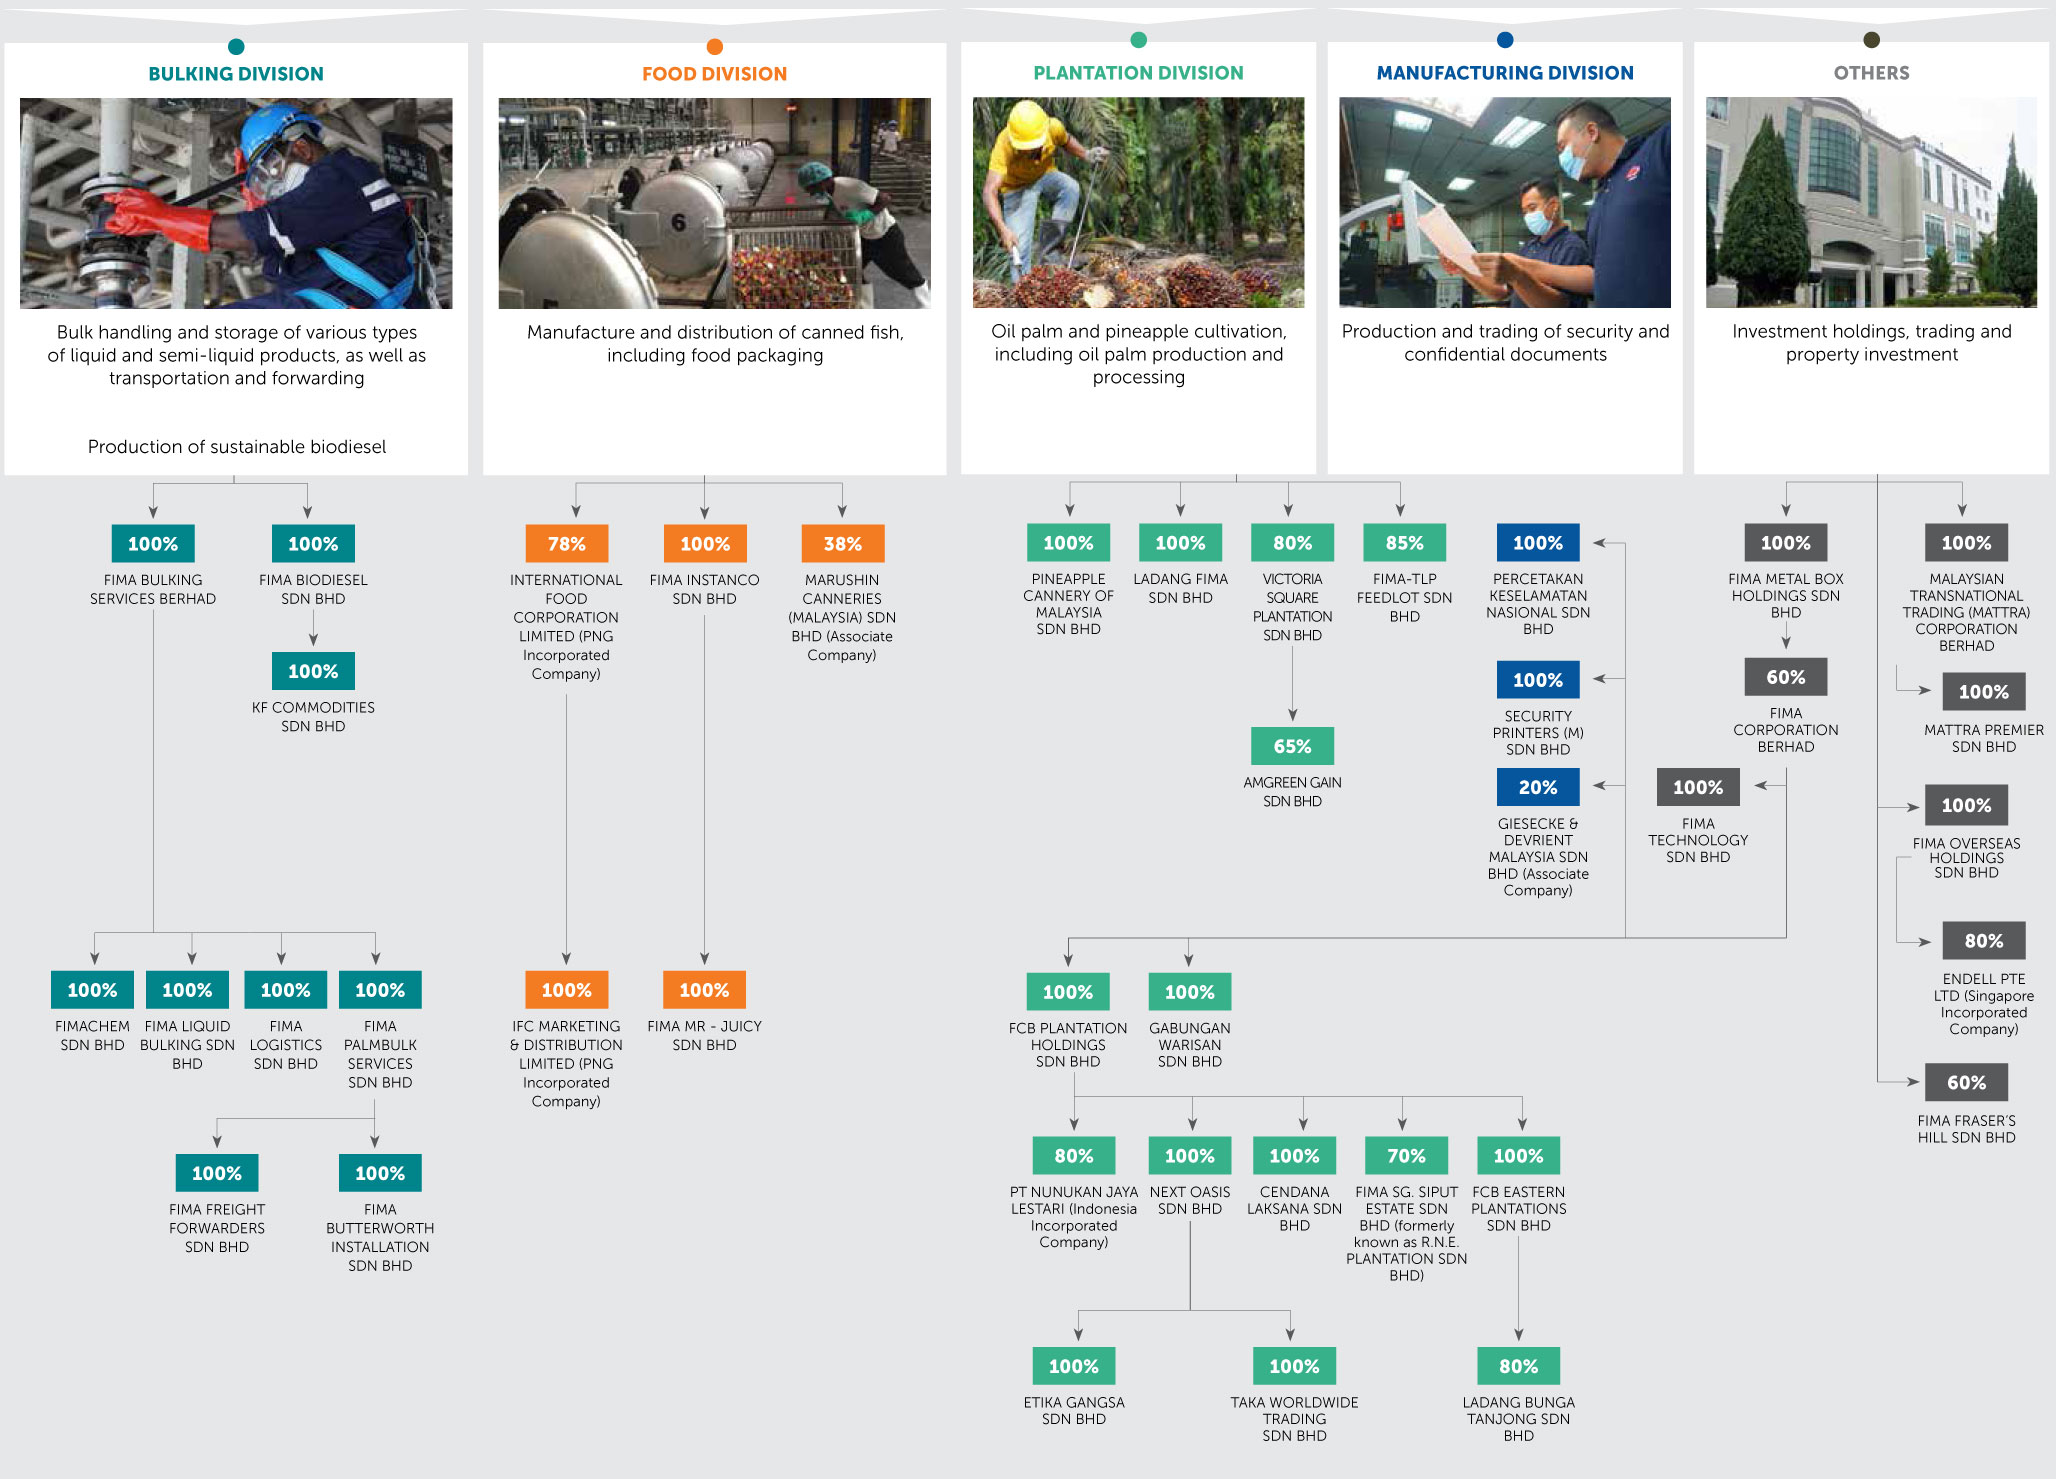
Task: Click the orange dot above Food Division
Action: (x=714, y=47)
